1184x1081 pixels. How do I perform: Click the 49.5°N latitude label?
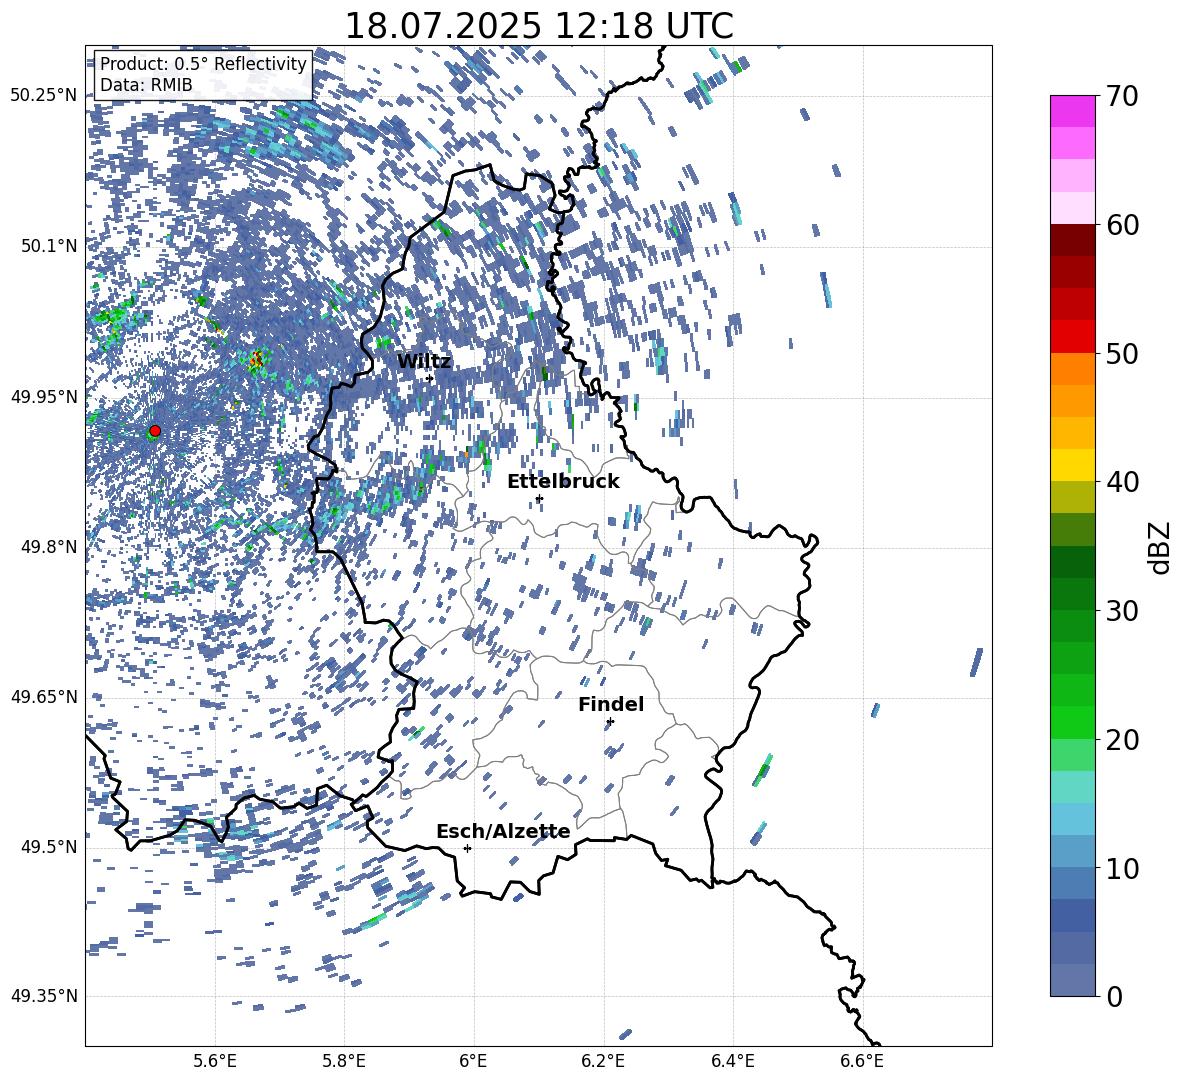tap(49, 847)
